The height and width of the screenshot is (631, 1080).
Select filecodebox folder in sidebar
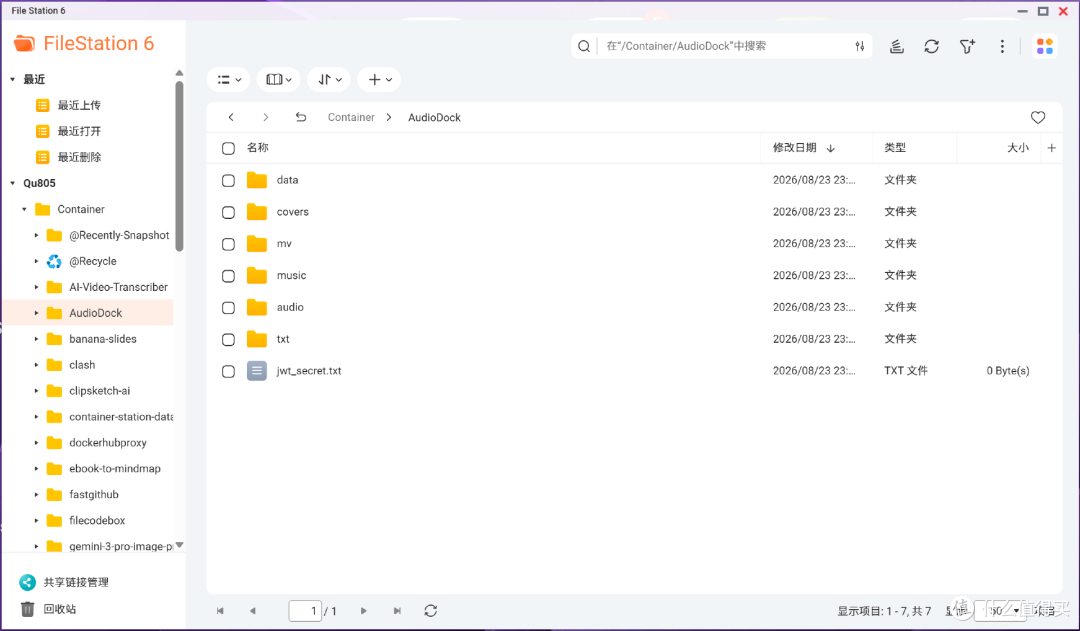[x=97, y=521]
